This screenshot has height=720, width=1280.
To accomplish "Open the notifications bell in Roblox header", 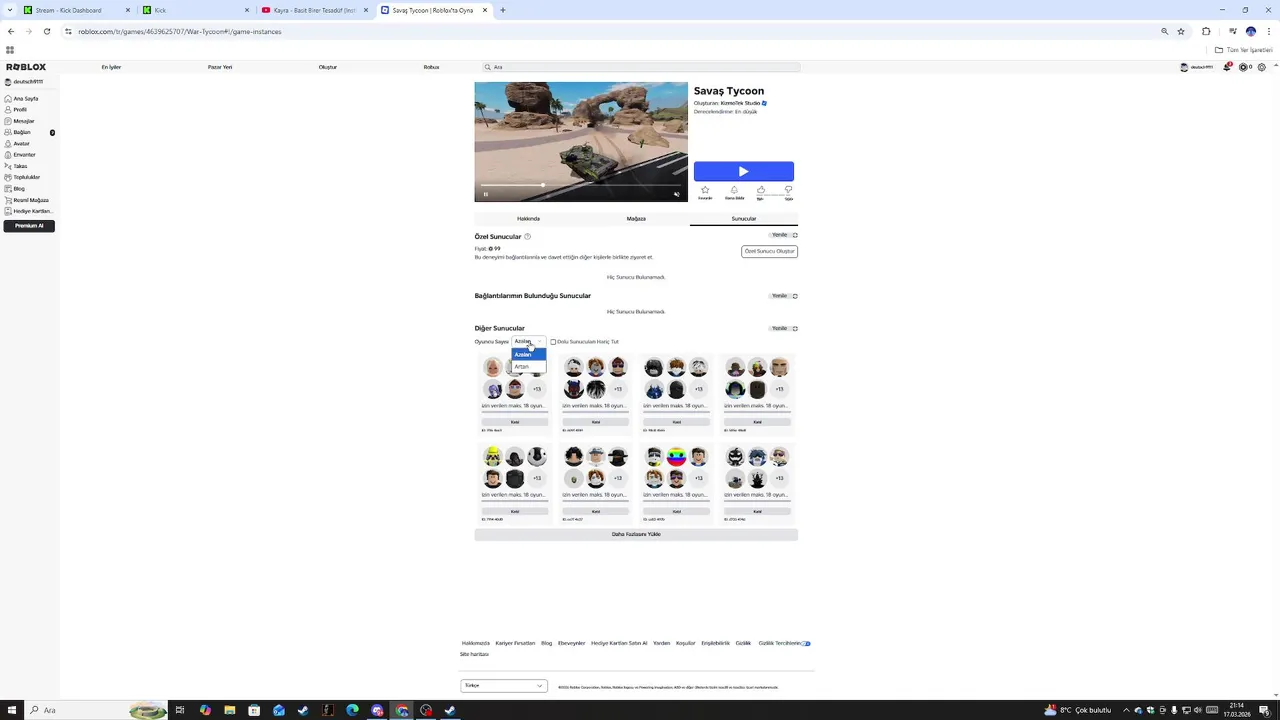I will 1227,67.
